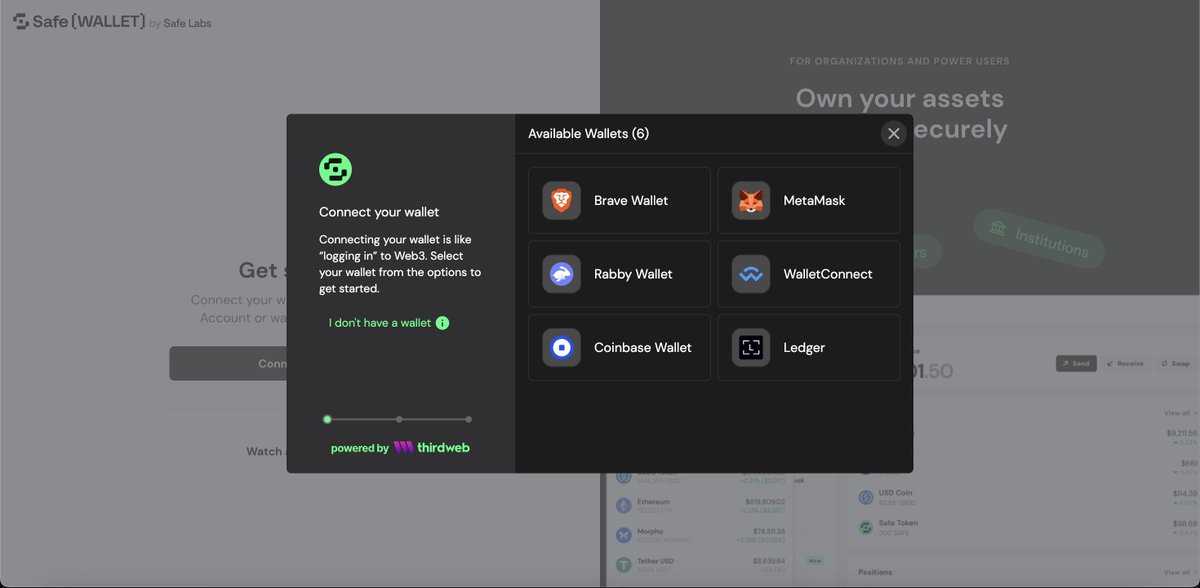Click the $114.39 value in background

click(x=1185, y=493)
